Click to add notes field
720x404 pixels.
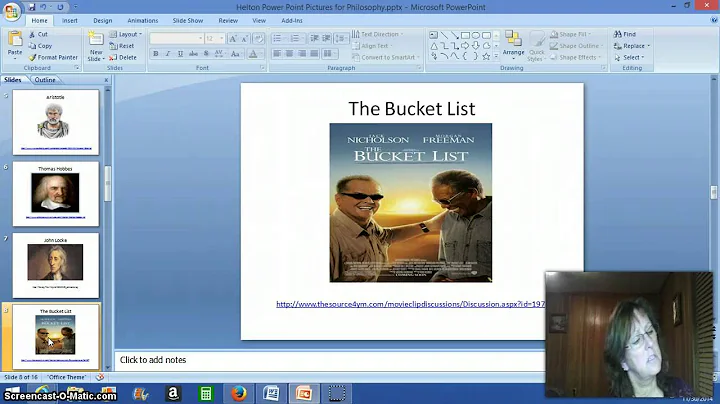(x=330, y=360)
